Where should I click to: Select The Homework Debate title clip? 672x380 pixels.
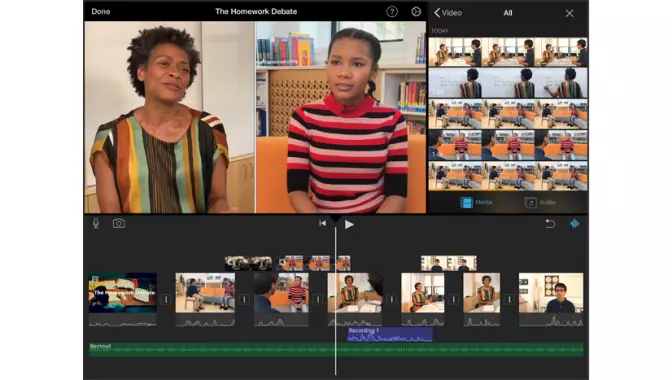123,293
